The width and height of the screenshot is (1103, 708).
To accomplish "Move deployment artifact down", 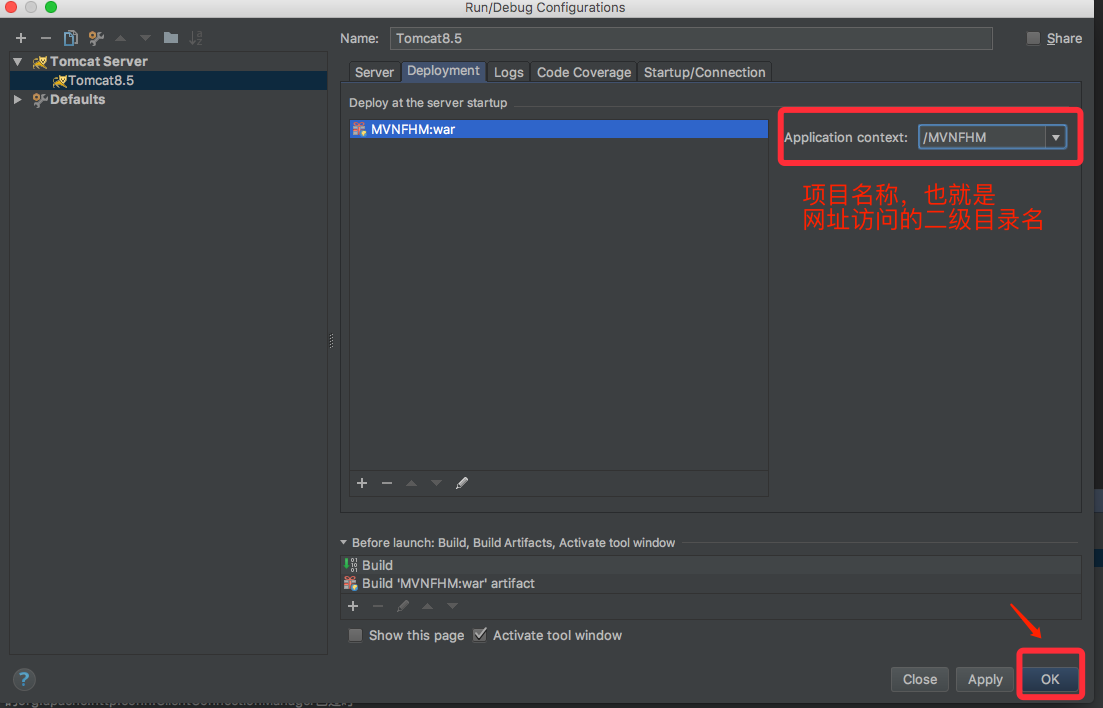I will pyautogui.click(x=436, y=483).
